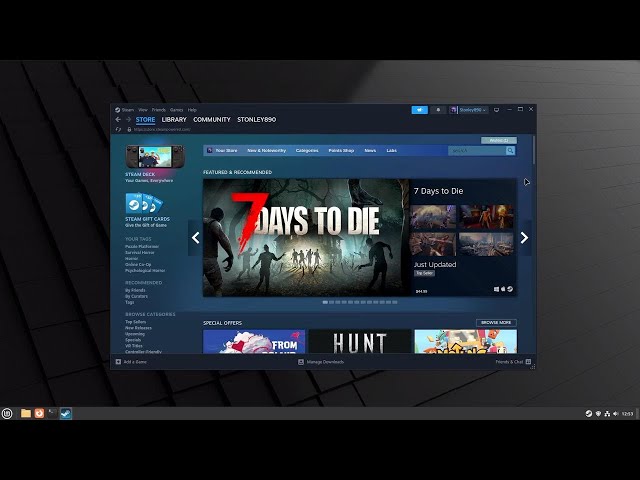Click the volume speaker icon in the tray
This screenshot has width=640, height=480.
616,413
